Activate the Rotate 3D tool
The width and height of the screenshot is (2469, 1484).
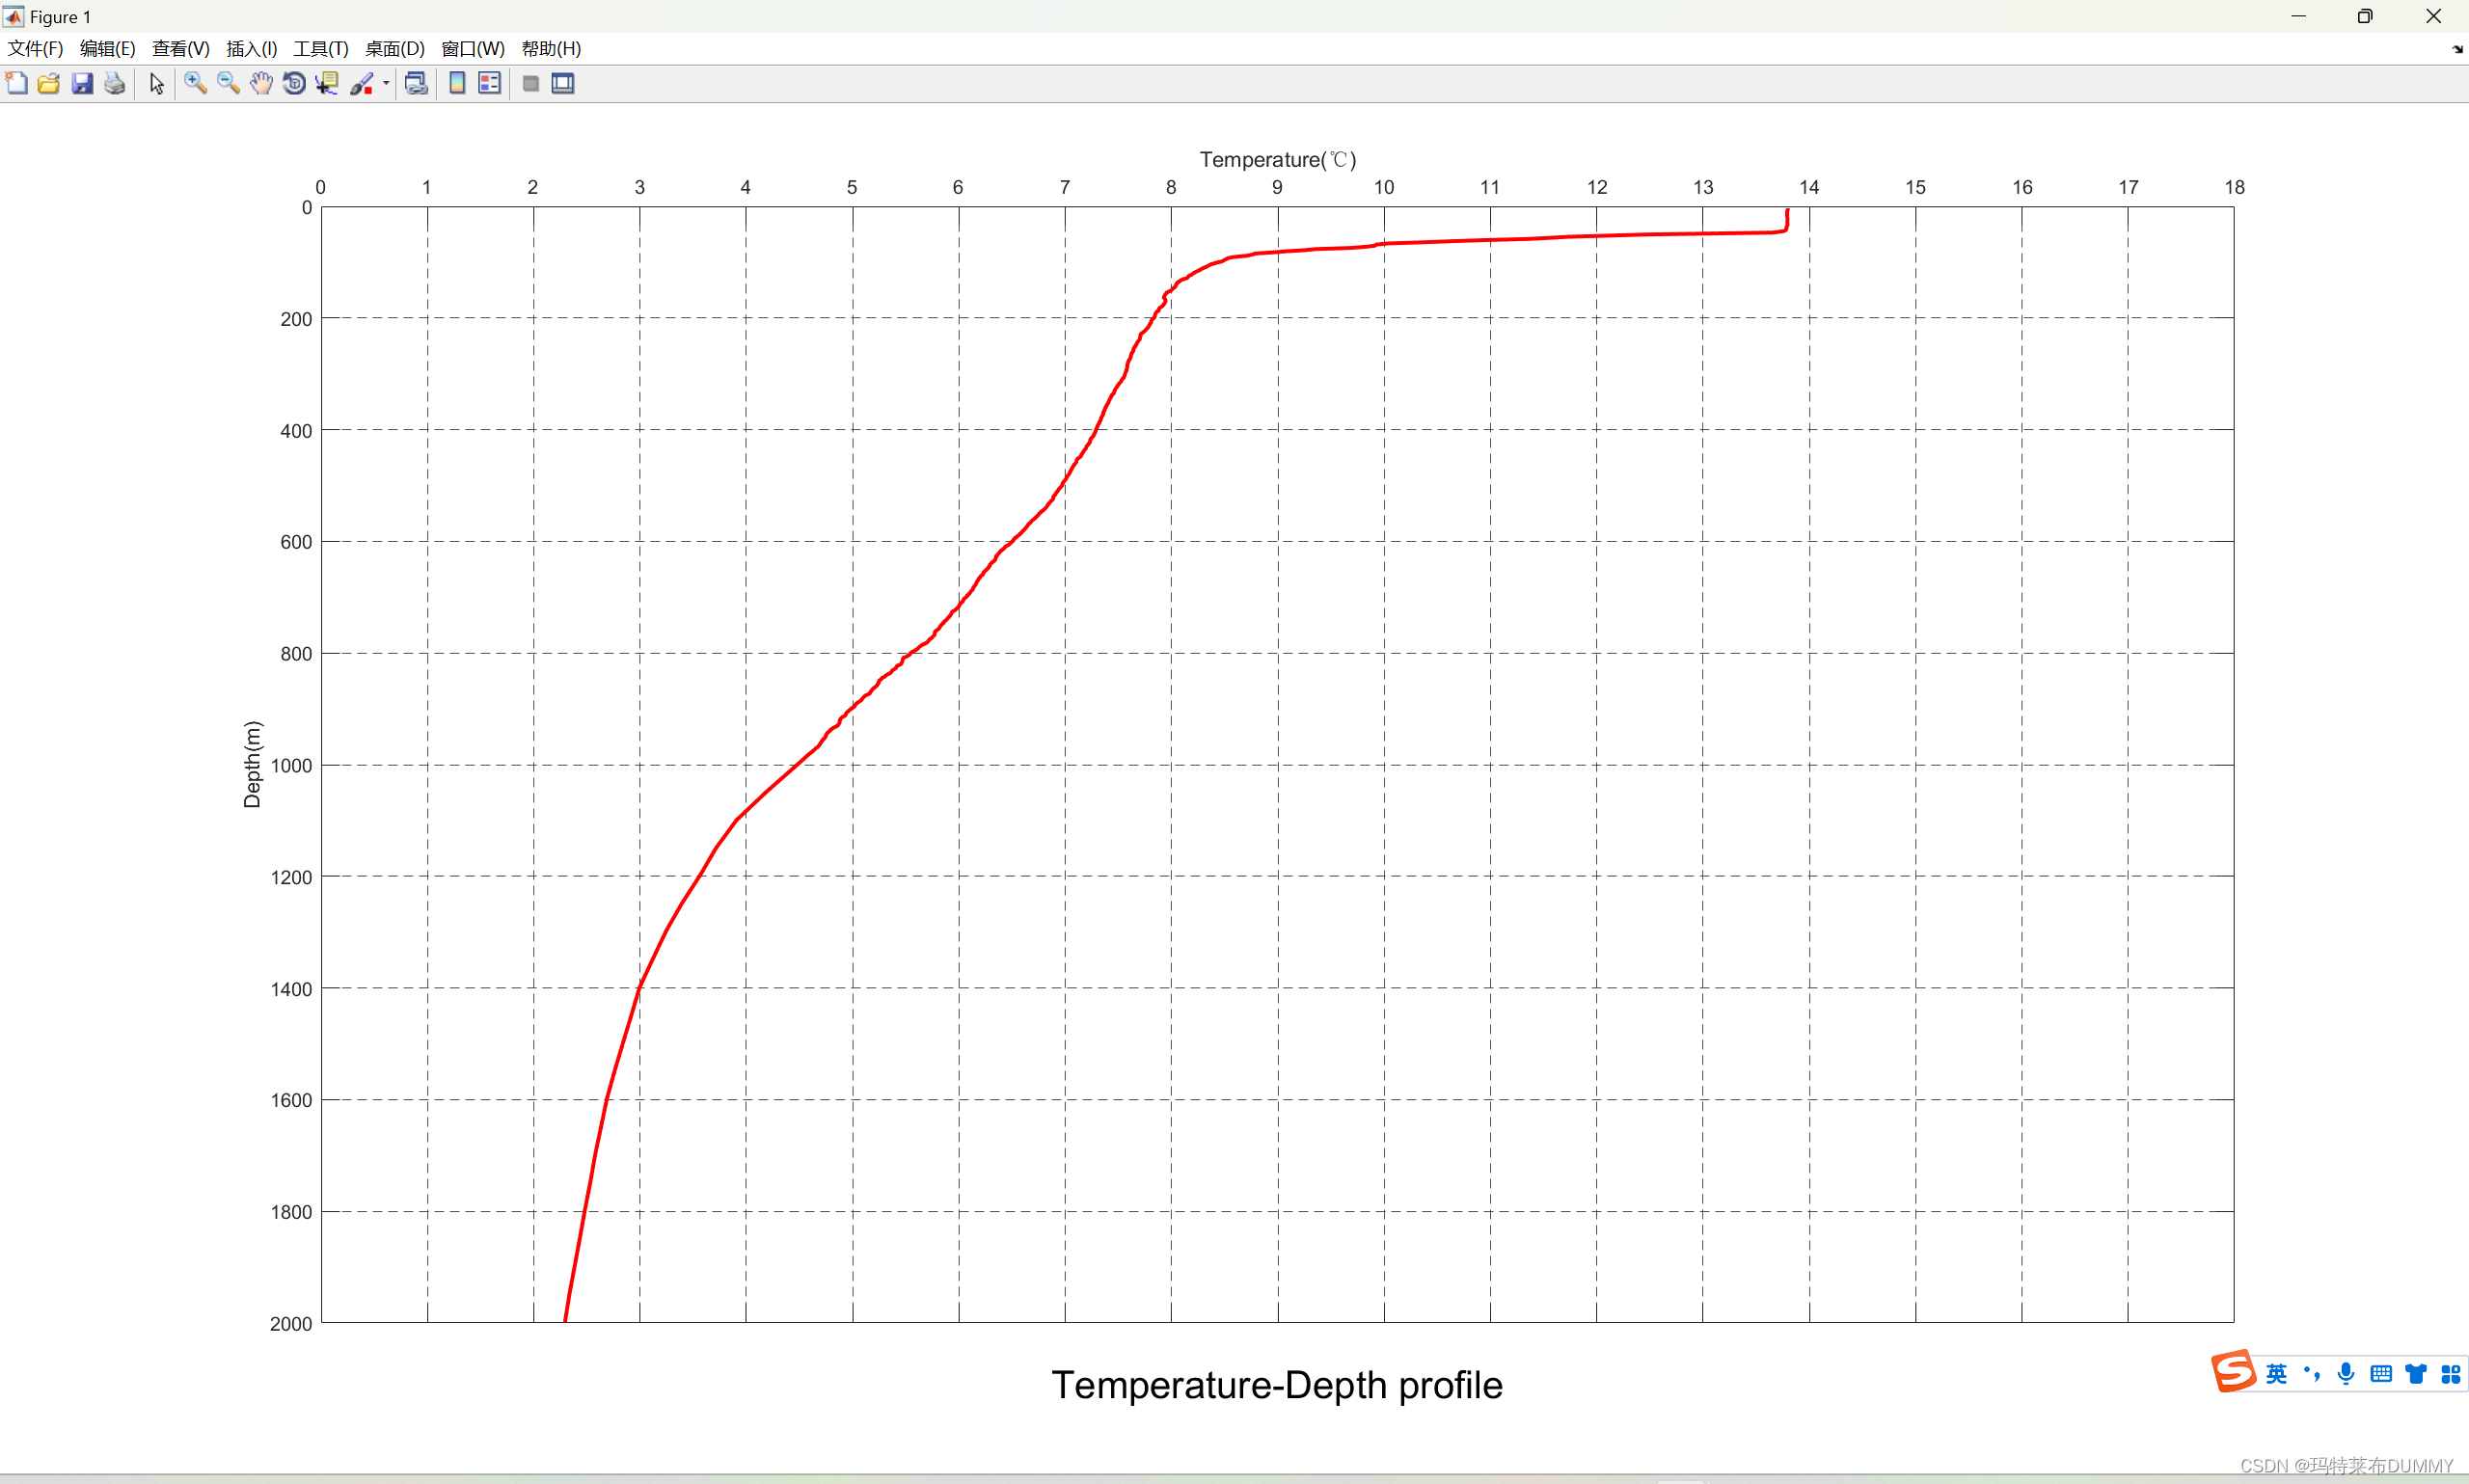pyautogui.click(x=294, y=84)
